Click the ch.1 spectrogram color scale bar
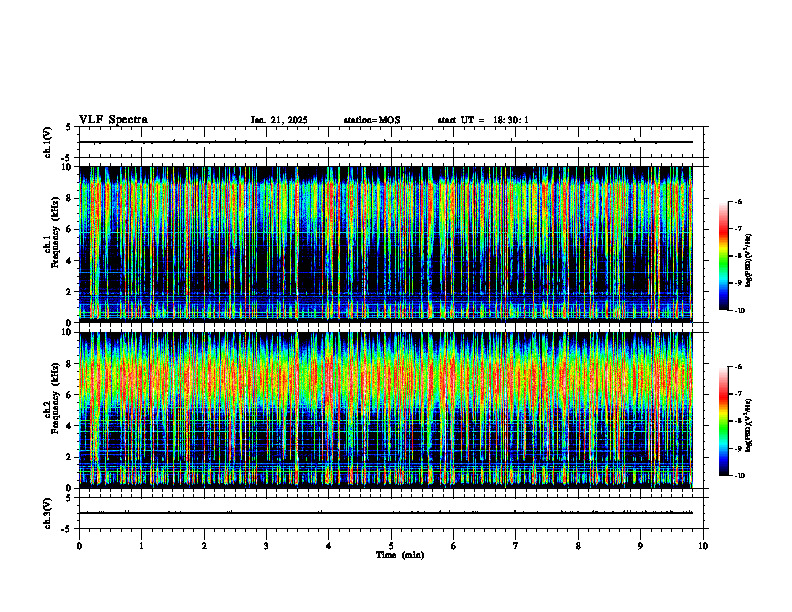This screenshot has width=792, height=612. (724, 256)
